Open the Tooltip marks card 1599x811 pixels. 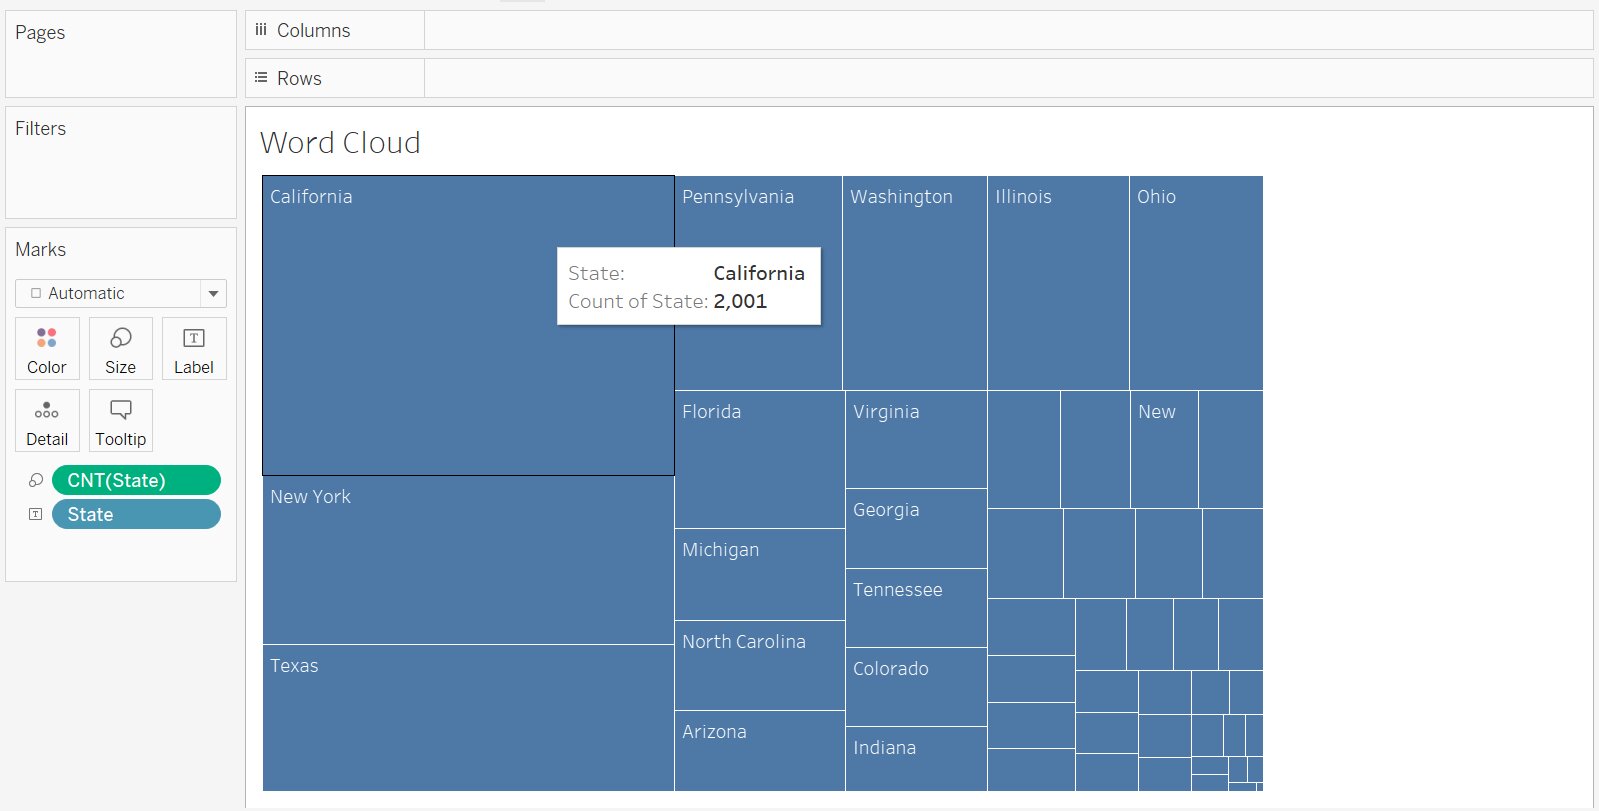click(120, 421)
